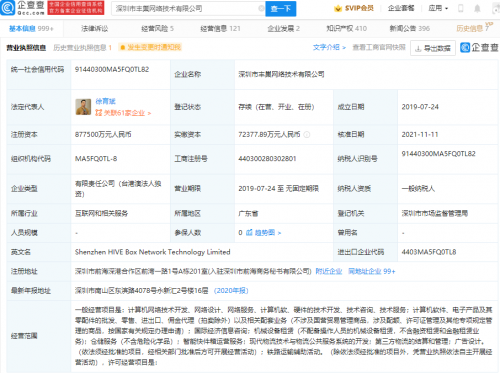This screenshot has height=373, width=500.
Task: Select the credit code 91440300MA5FQ0TL82 in first row
Action: pyautogui.click(x=112, y=69)
